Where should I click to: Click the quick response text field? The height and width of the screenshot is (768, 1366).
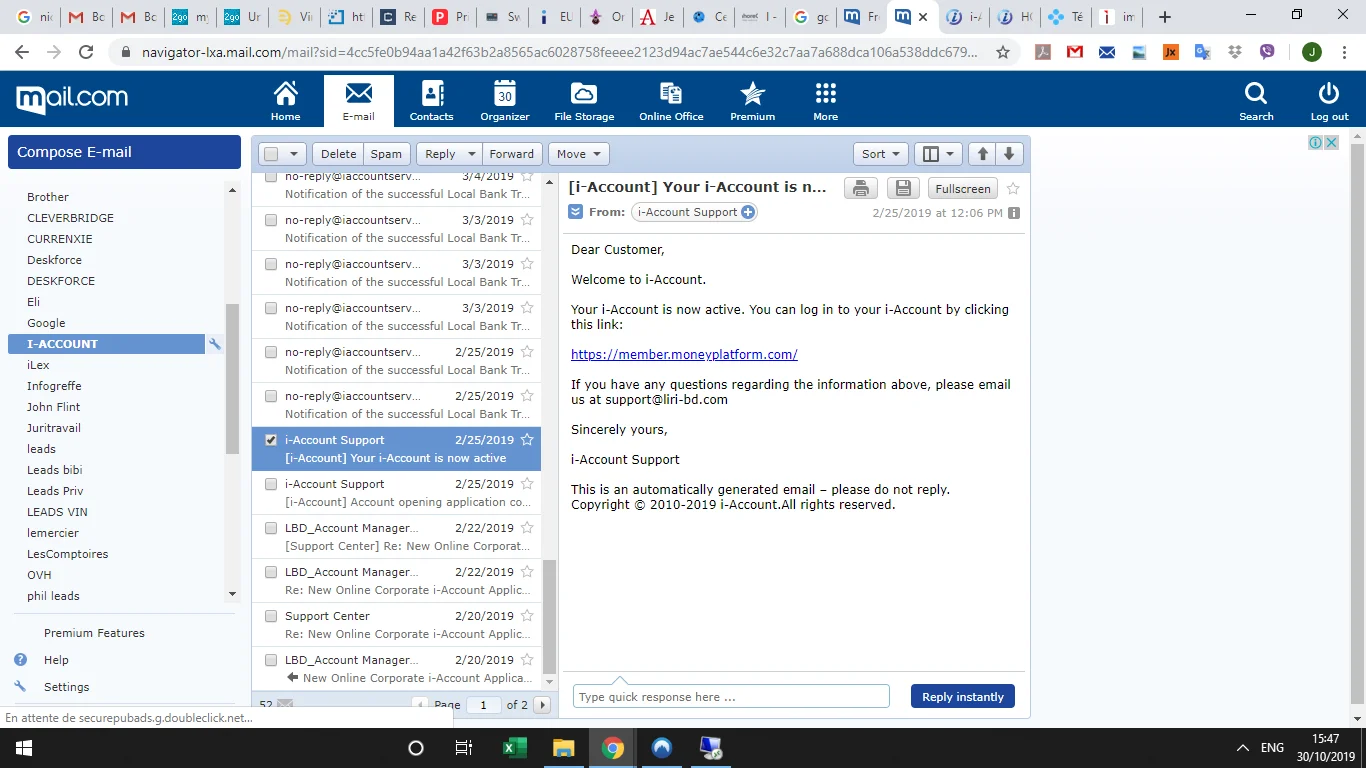(731, 696)
